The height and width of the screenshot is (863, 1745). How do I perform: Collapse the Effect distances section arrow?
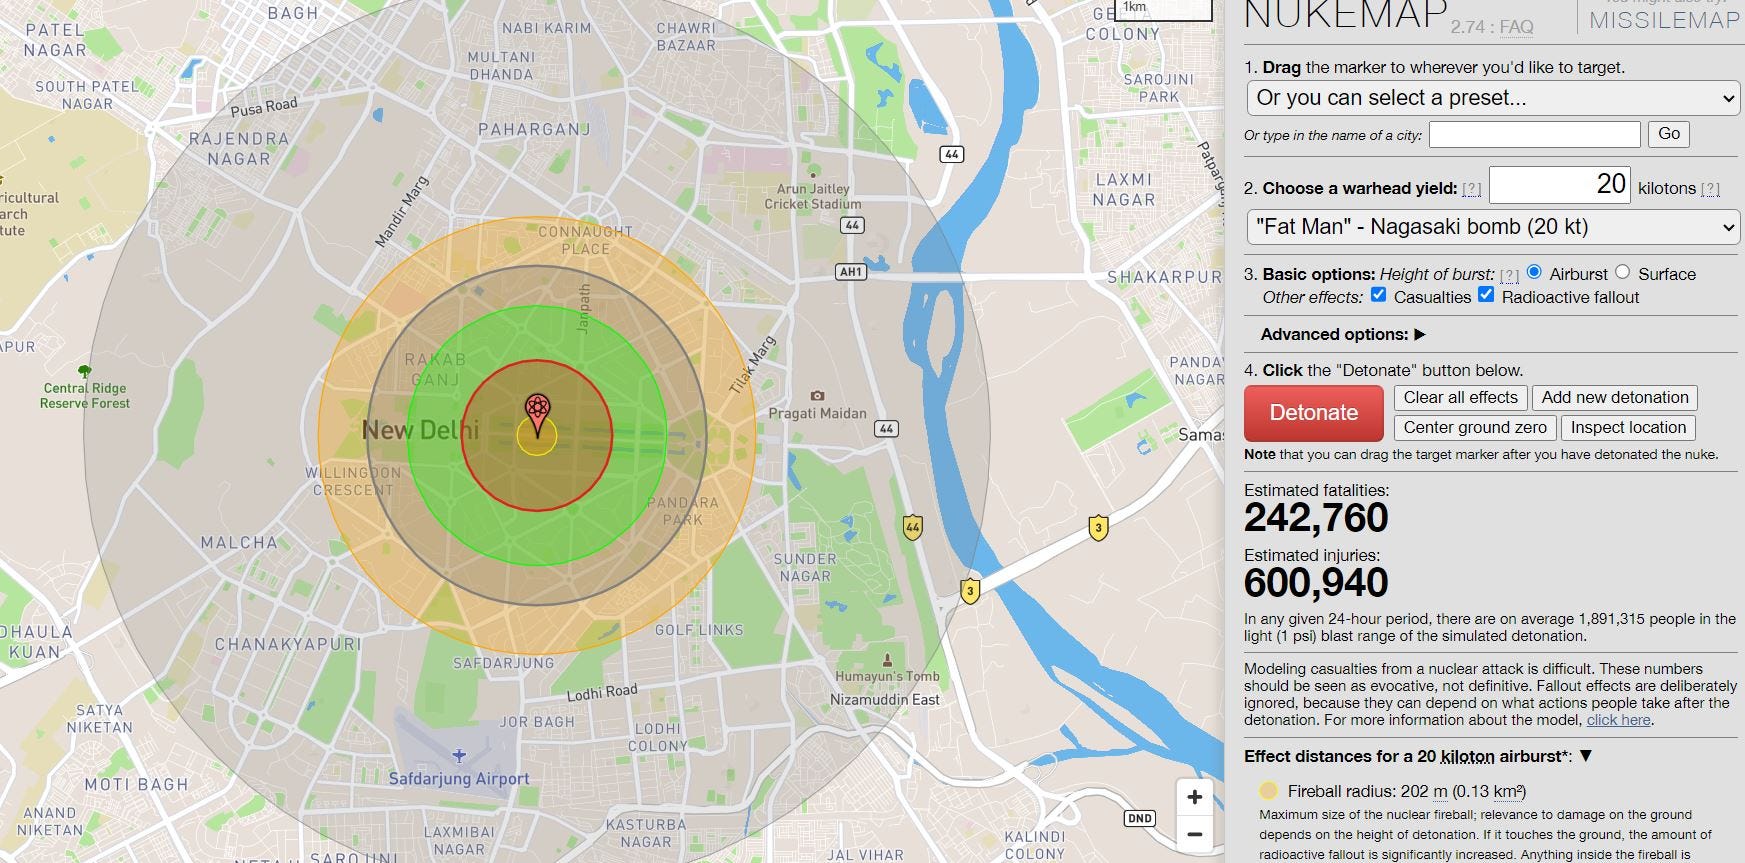pos(1585,756)
